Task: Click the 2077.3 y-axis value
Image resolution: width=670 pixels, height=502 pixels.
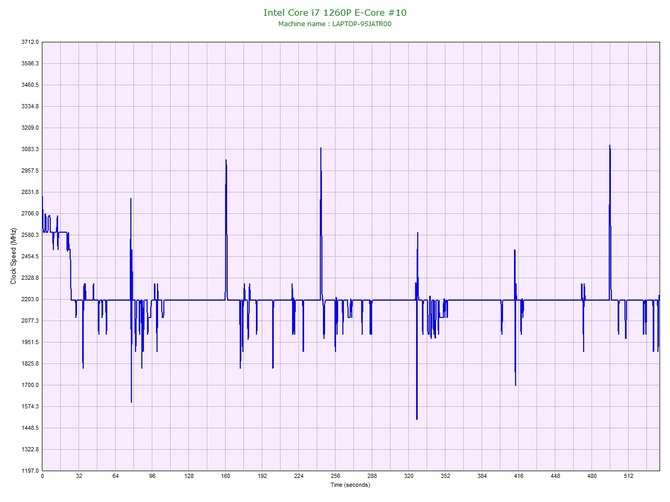Action: tap(30, 320)
